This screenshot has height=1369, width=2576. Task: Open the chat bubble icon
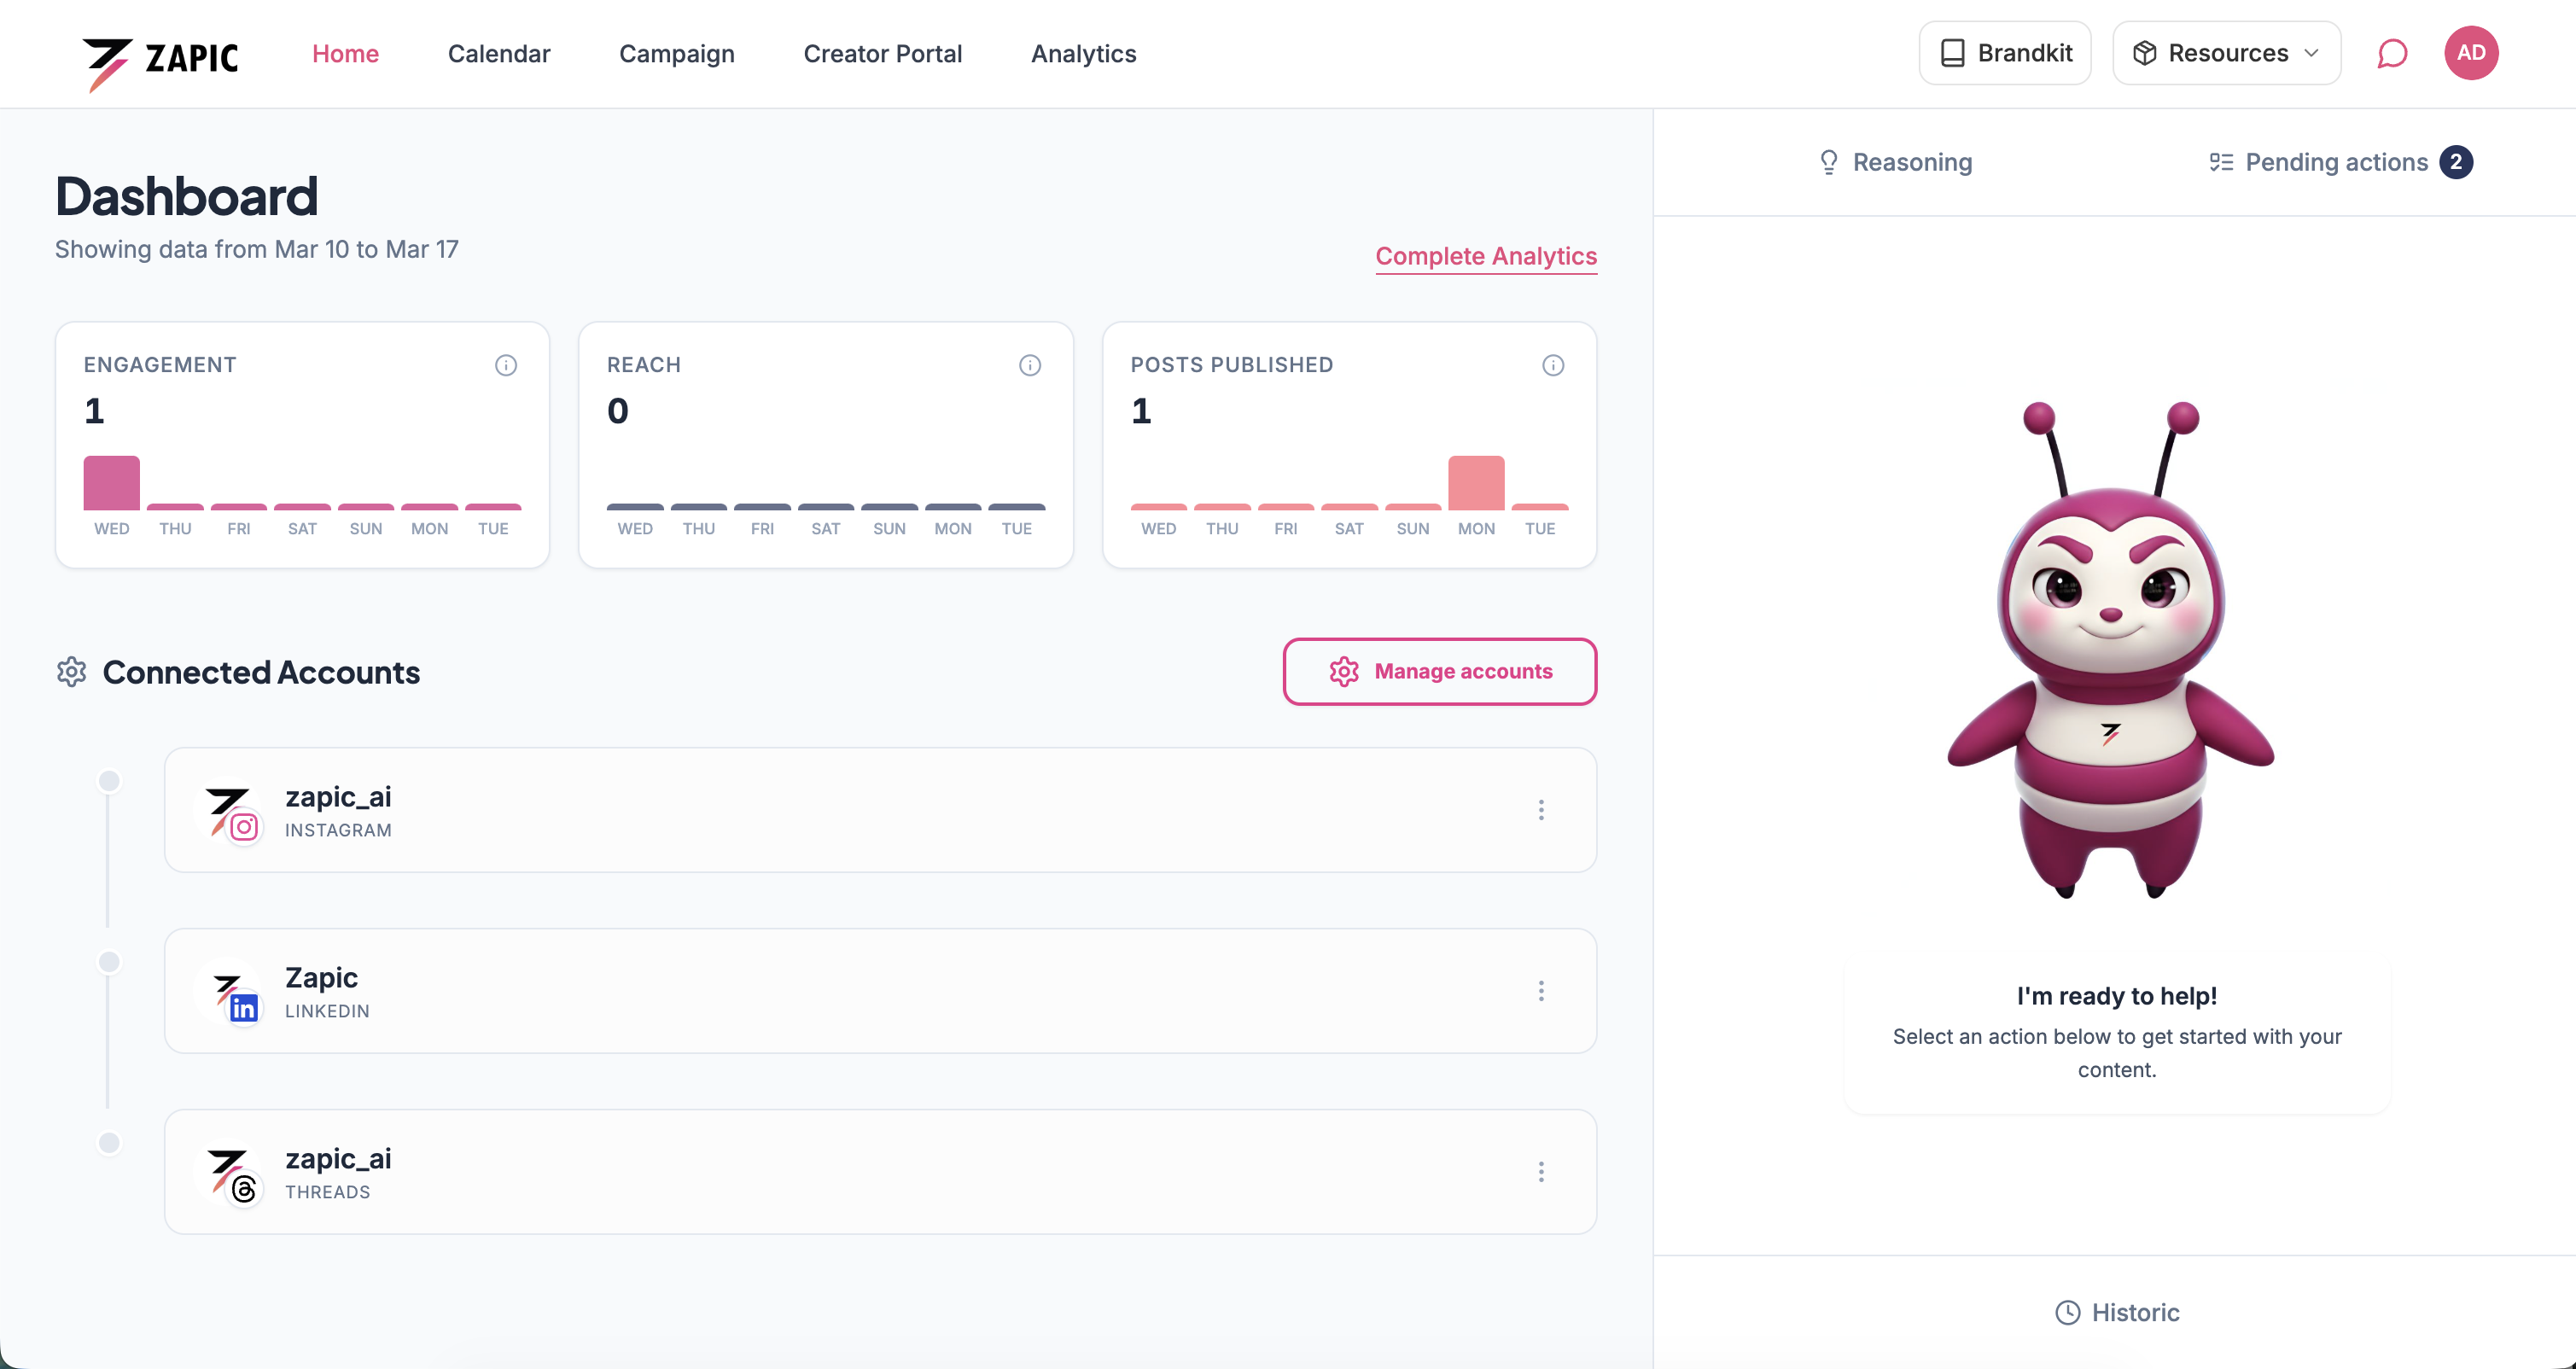point(2391,53)
